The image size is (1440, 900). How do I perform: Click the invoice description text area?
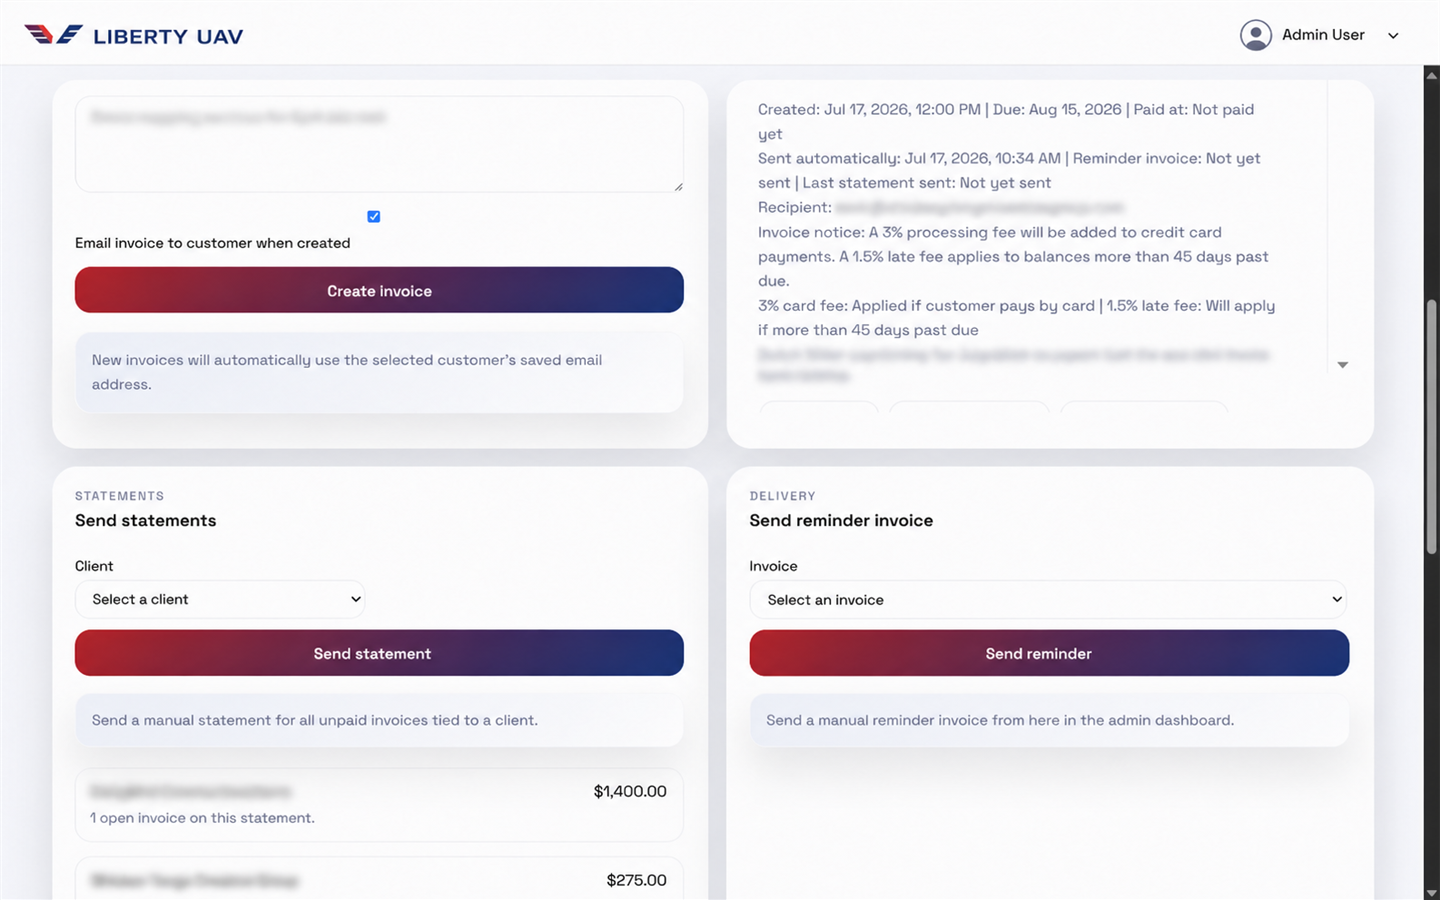379,144
